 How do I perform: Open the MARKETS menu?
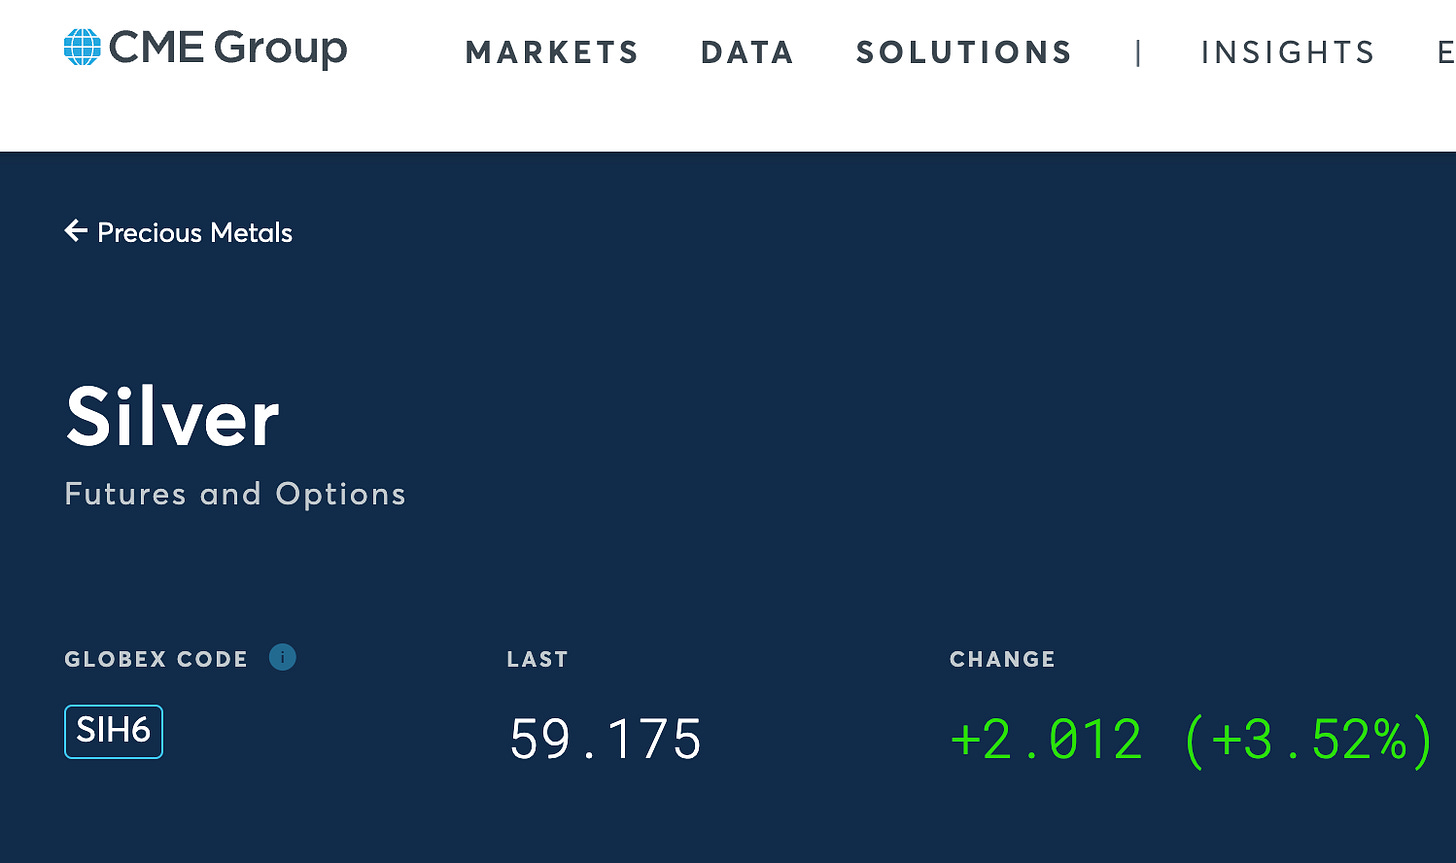point(552,53)
